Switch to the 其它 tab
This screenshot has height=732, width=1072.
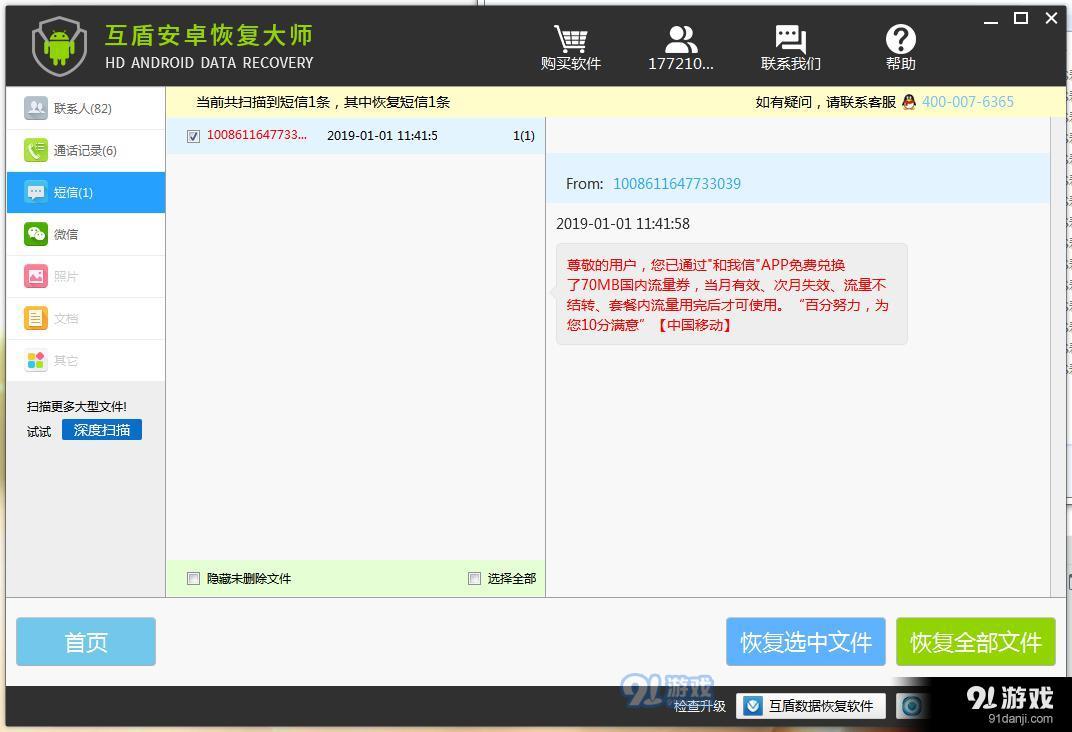85,360
